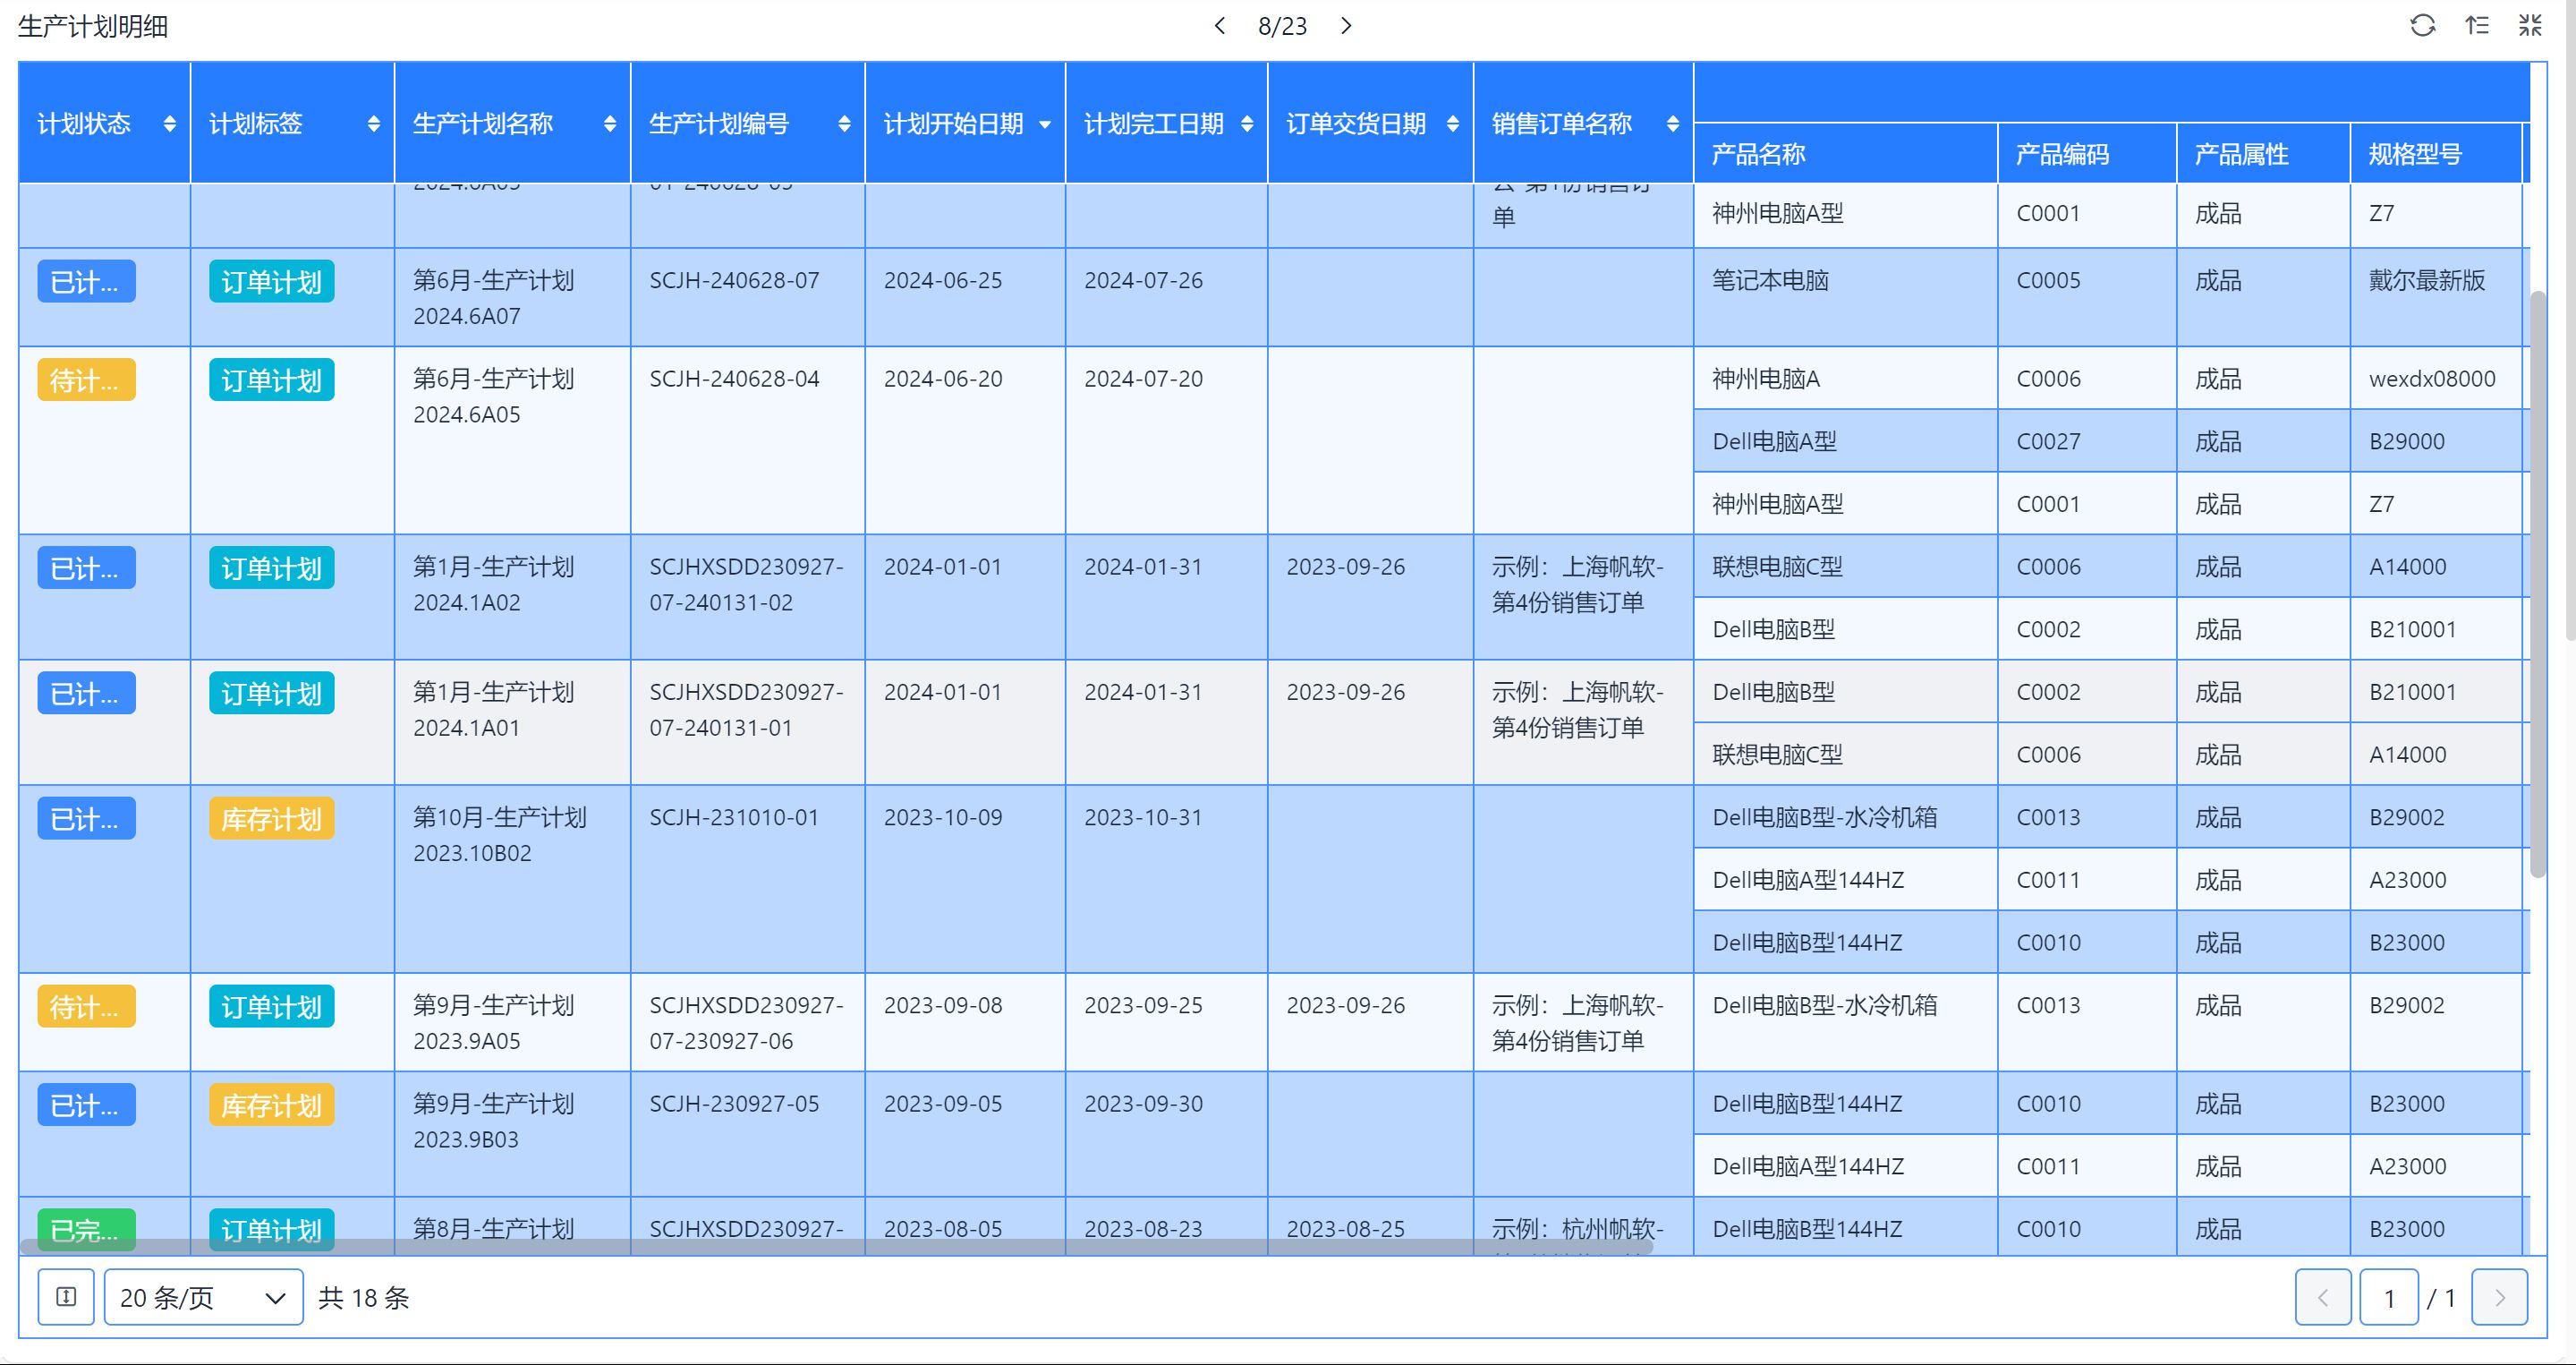Sort by 生产计划编号 column arrows

pos(844,124)
